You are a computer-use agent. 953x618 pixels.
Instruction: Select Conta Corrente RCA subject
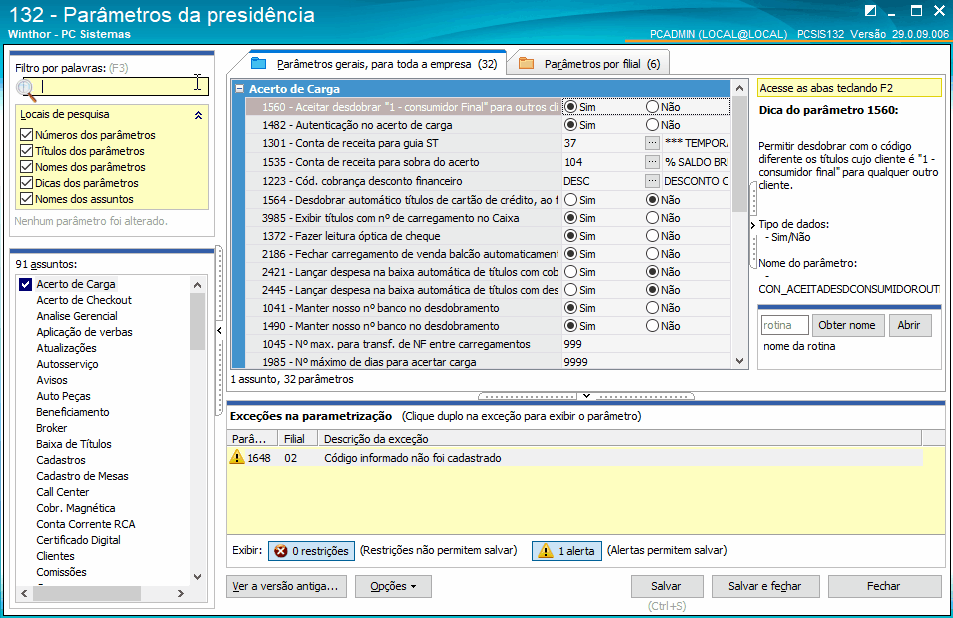click(86, 524)
